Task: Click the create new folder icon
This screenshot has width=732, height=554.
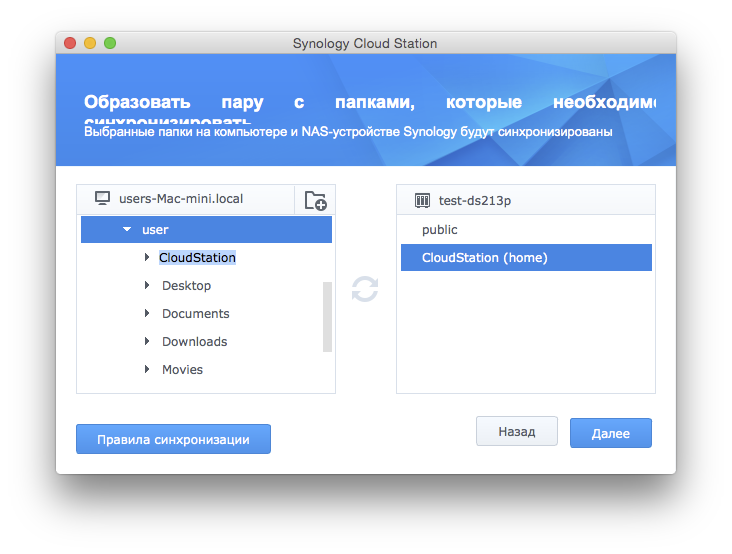Action: (316, 200)
